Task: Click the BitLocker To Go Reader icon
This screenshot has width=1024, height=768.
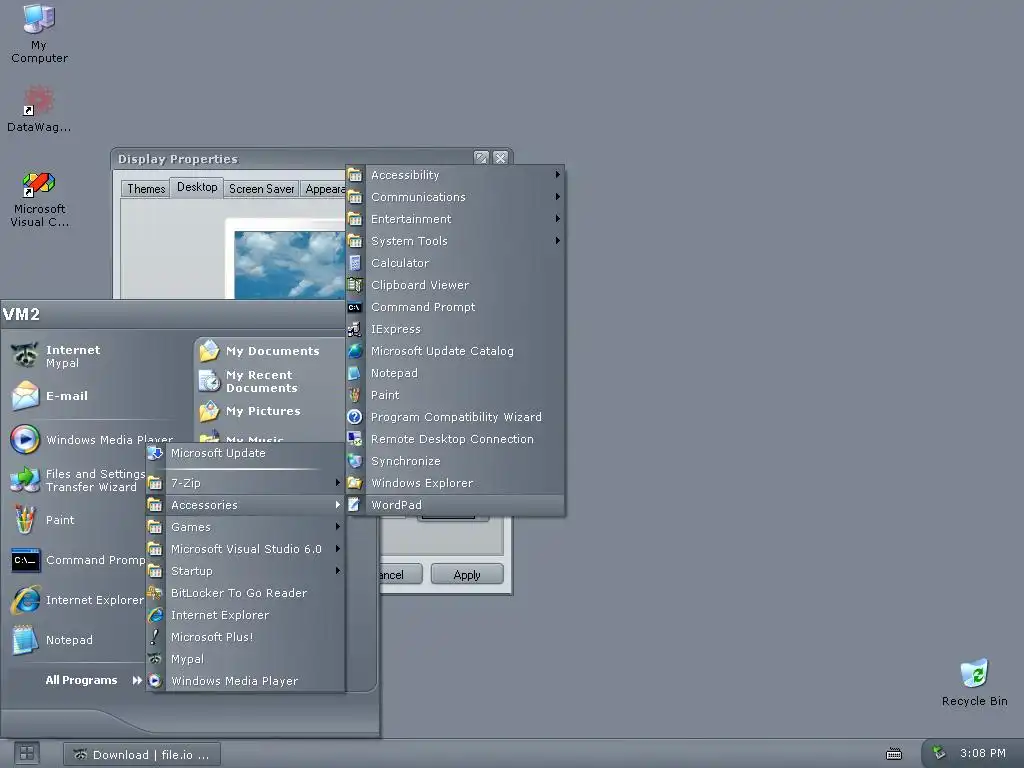Action: tap(155, 593)
